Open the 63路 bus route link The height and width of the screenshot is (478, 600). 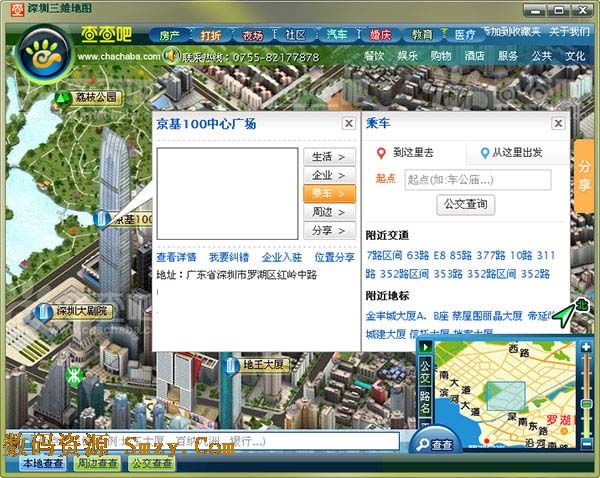pos(418,255)
